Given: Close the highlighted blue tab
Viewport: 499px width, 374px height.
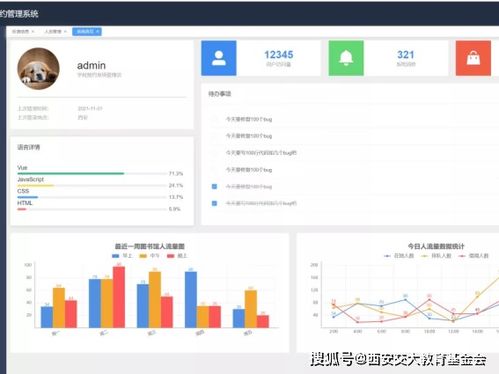Looking at the screenshot, I should point(97,31).
